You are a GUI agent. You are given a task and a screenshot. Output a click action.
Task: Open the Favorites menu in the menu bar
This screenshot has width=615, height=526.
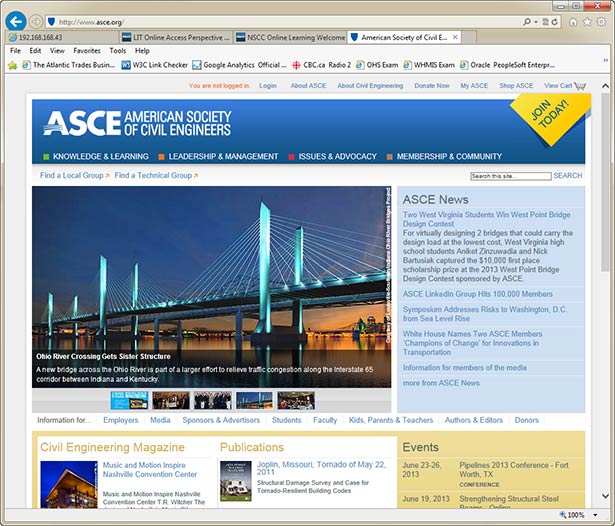86,50
